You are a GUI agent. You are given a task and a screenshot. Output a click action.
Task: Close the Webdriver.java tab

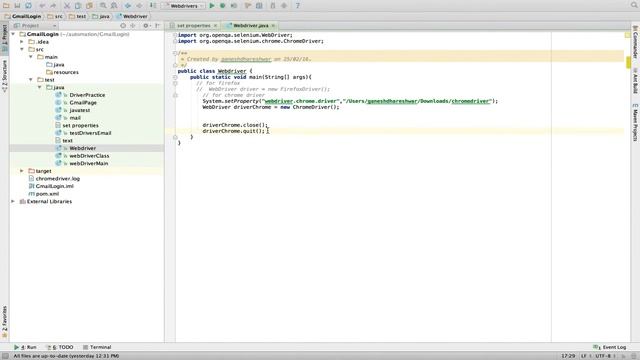[273, 26]
